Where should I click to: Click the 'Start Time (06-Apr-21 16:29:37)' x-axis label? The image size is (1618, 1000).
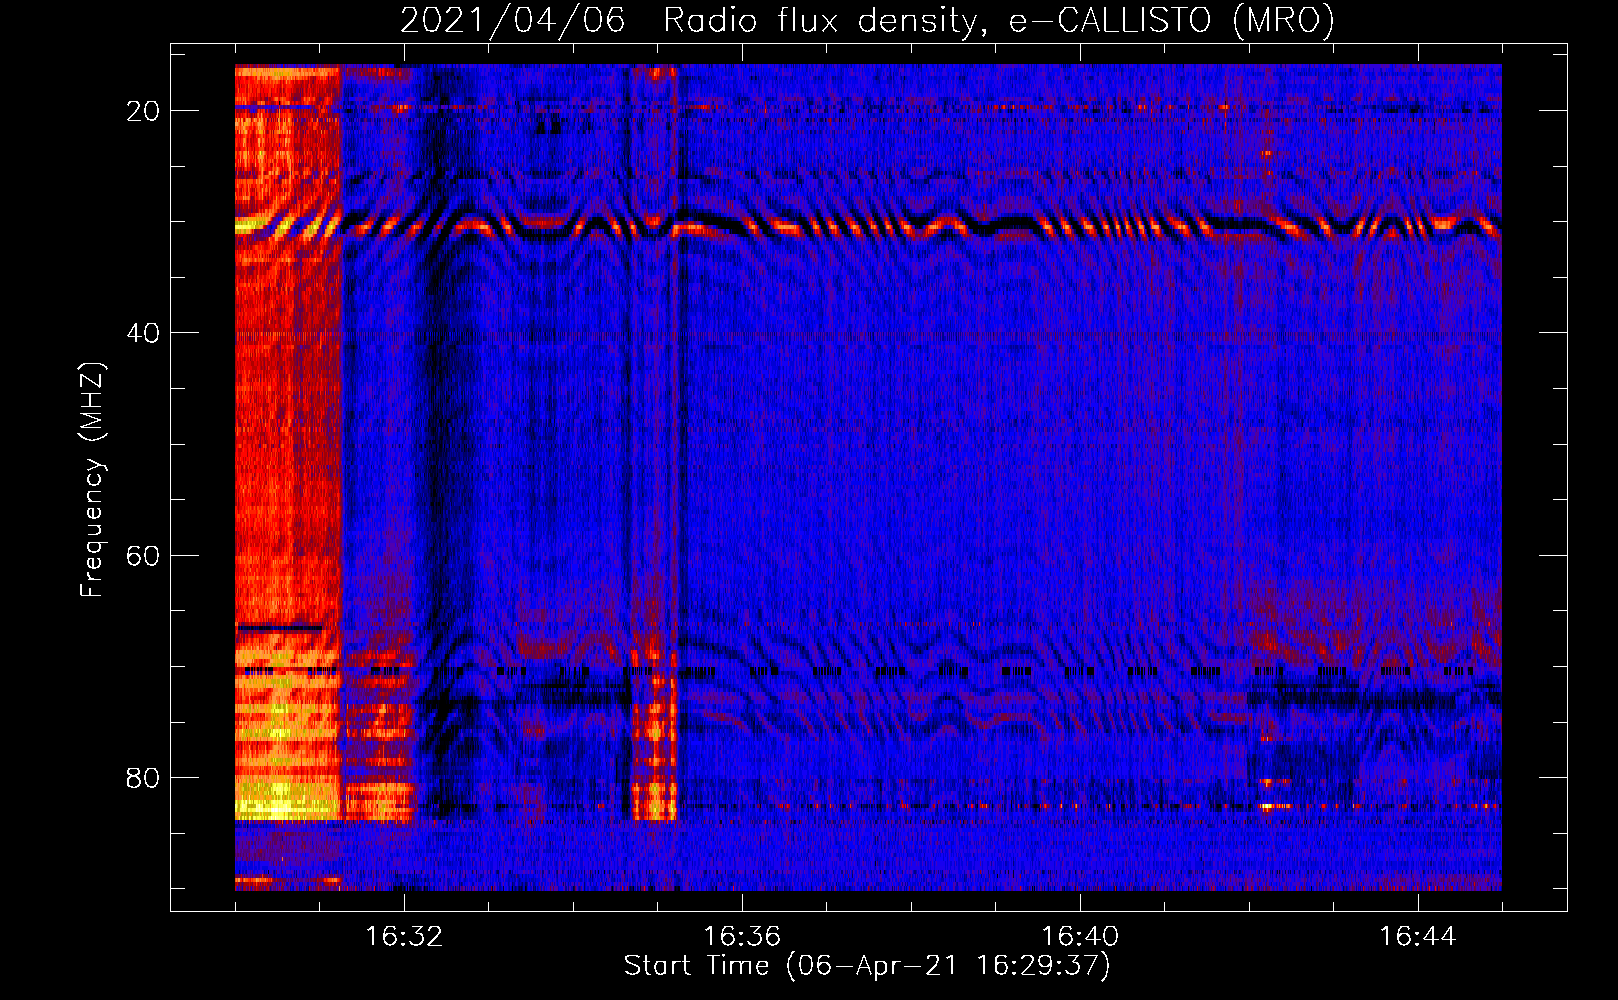(x=867, y=966)
